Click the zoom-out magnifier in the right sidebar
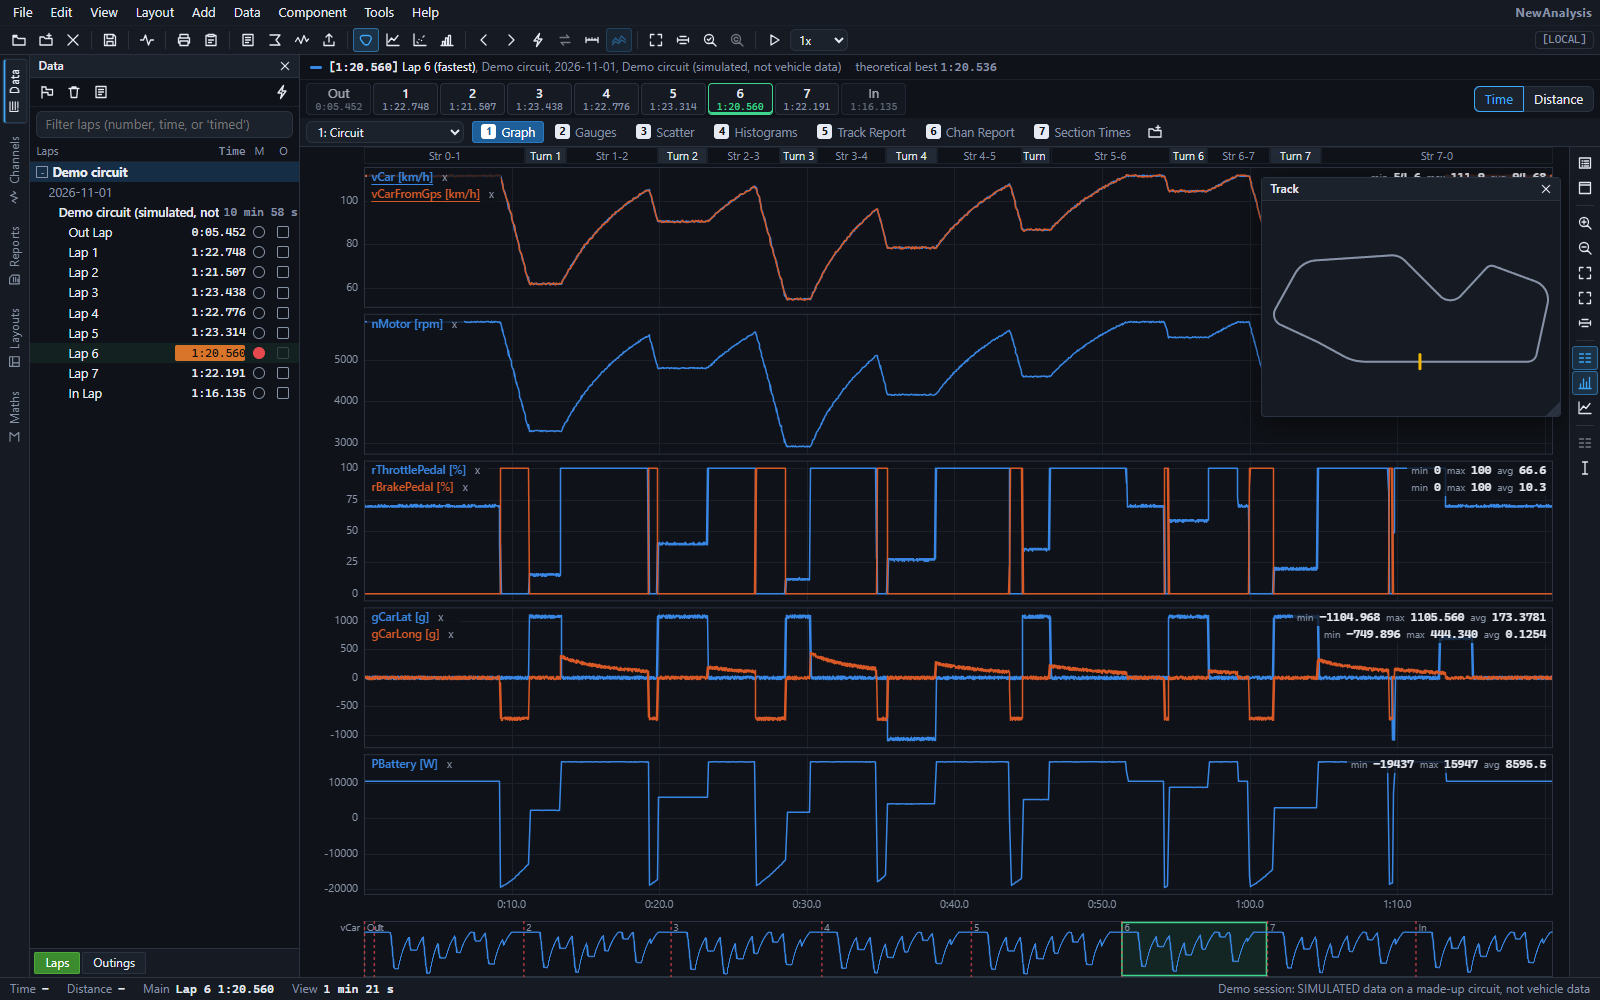Viewport: 1600px width, 1000px height. point(1585,248)
